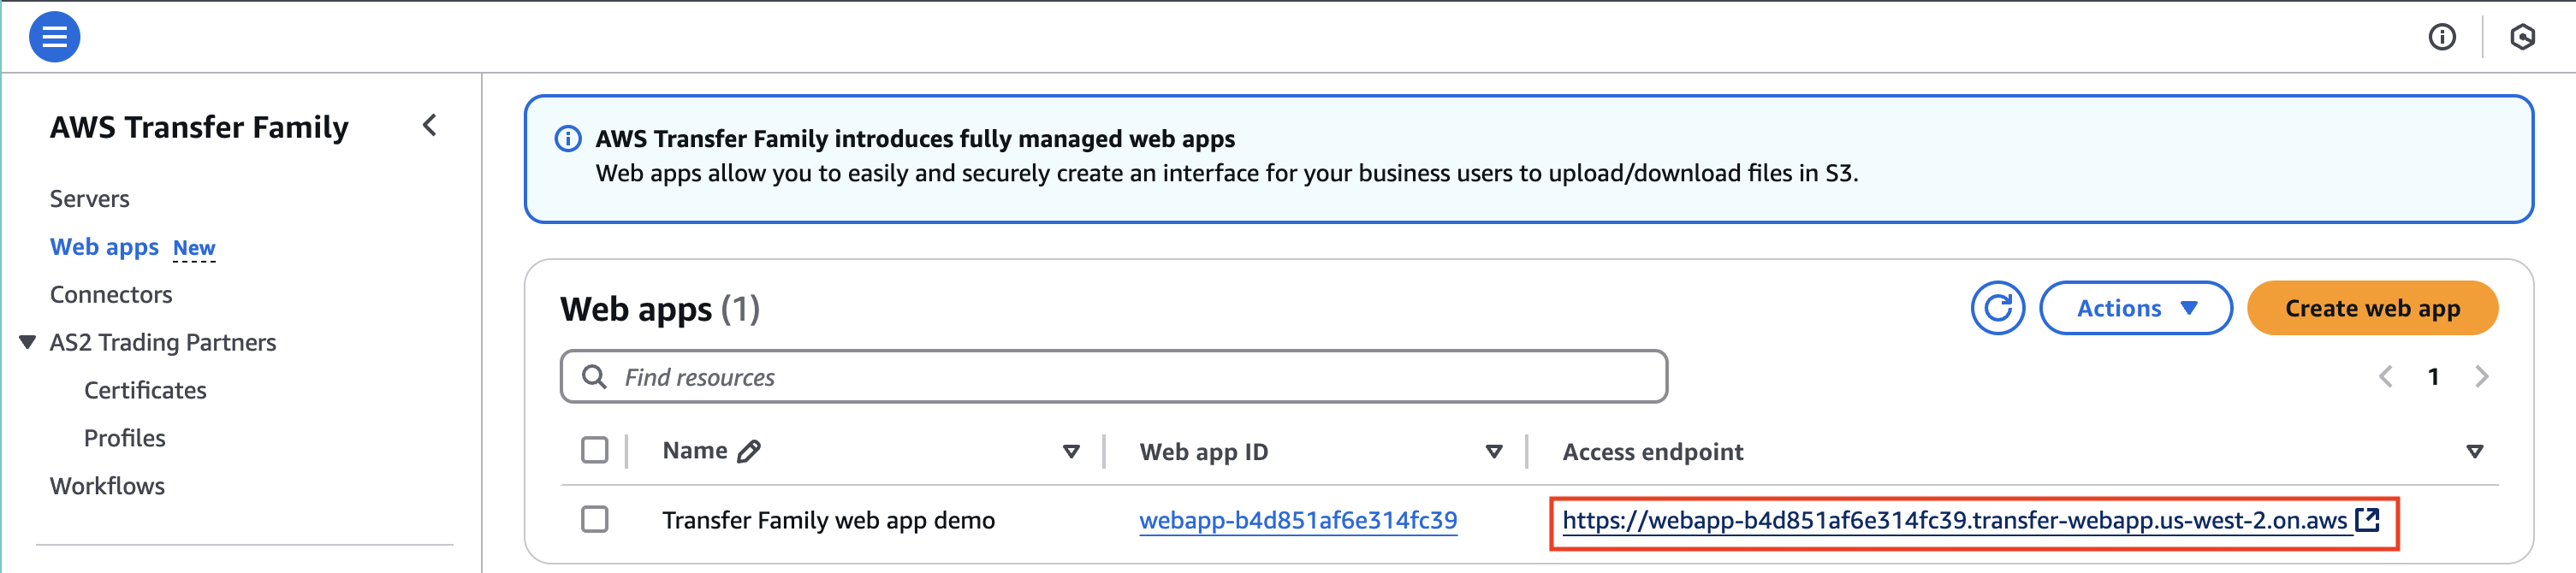Click 'Transfer Family web app demo' name
Image resolution: width=2576 pixels, height=573 pixels.
coord(828,520)
